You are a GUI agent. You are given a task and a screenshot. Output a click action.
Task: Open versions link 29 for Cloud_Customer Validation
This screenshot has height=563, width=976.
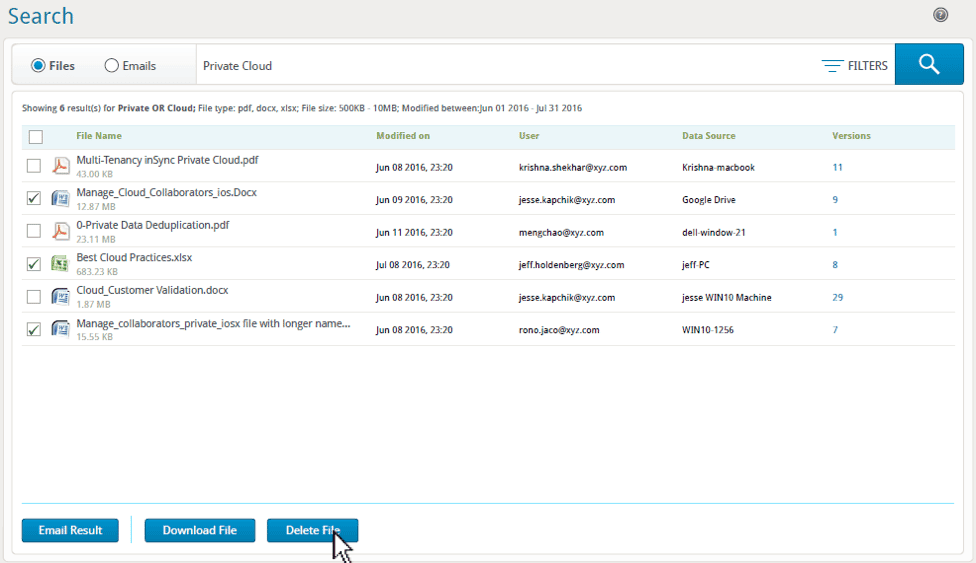pyautogui.click(x=838, y=297)
